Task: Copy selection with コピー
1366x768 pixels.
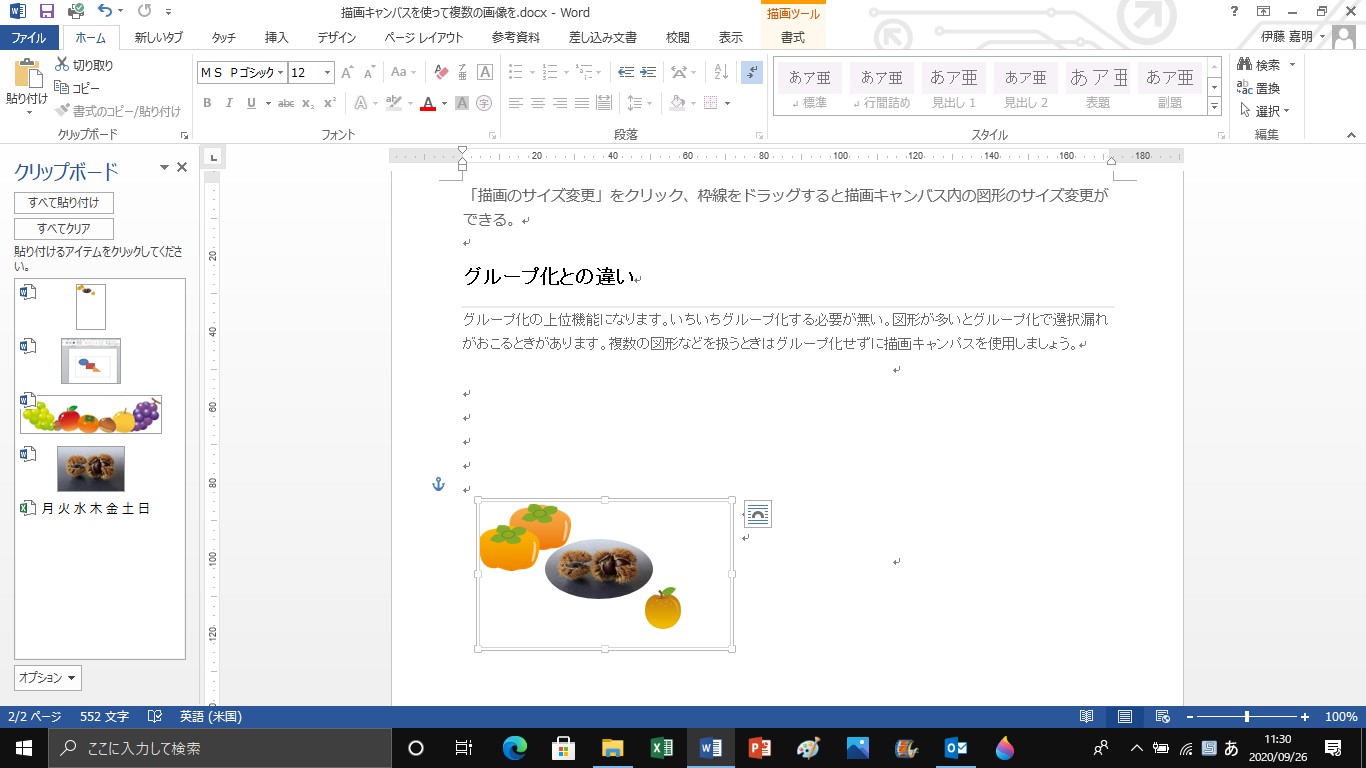Action: [78, 88]
